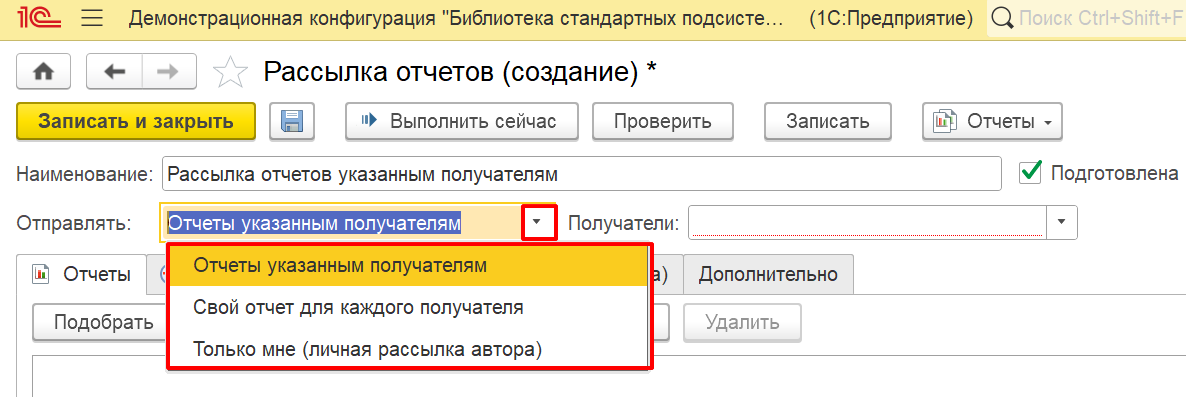Choose Свой отчет для каждого получателя

tap(408, 308)
